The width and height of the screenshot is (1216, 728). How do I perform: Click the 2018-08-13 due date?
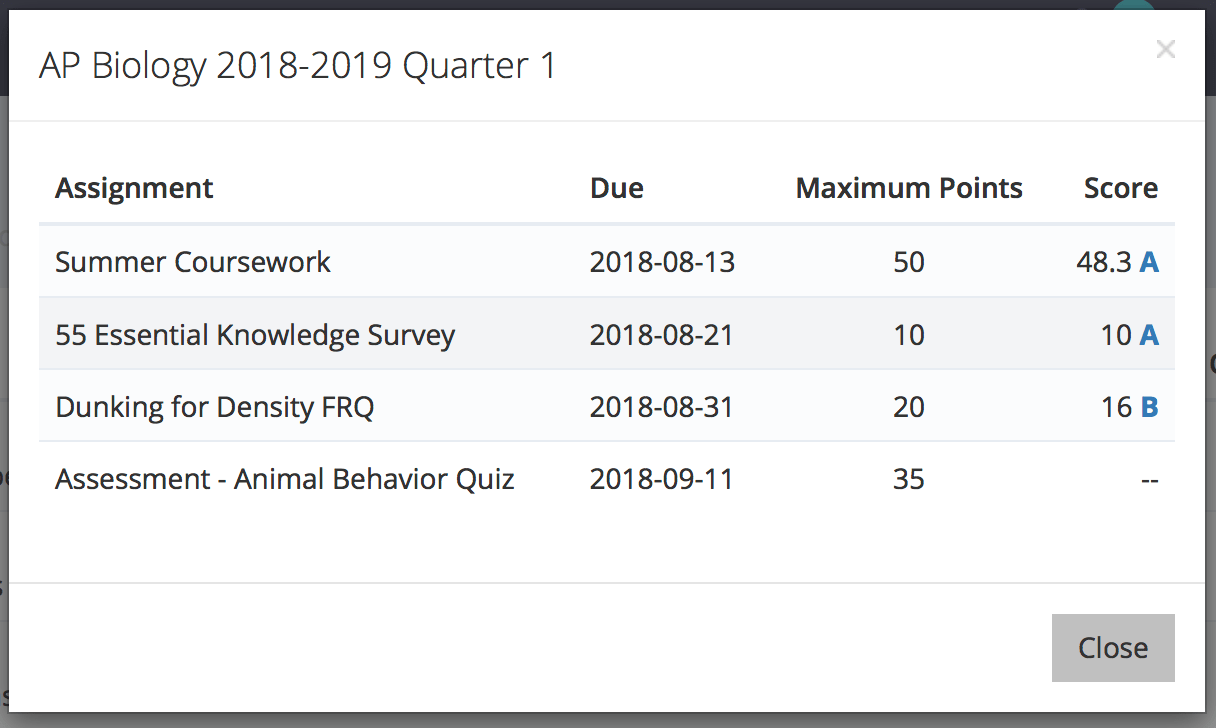[x=663, y=262]
